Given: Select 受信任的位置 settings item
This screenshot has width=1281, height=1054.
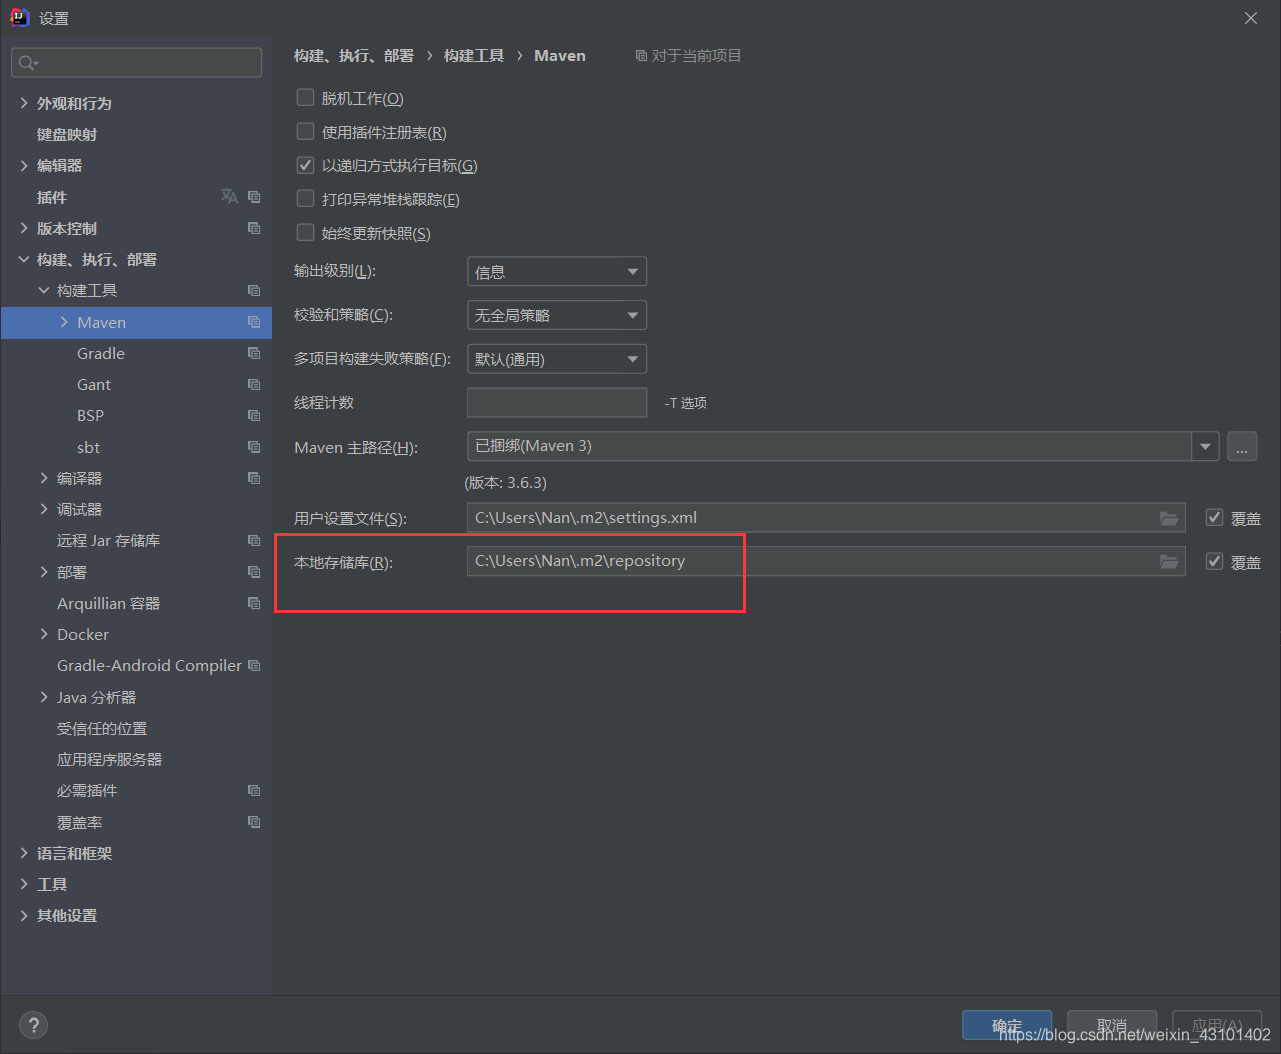Looking at the screenshot, I should coord(102,728).
